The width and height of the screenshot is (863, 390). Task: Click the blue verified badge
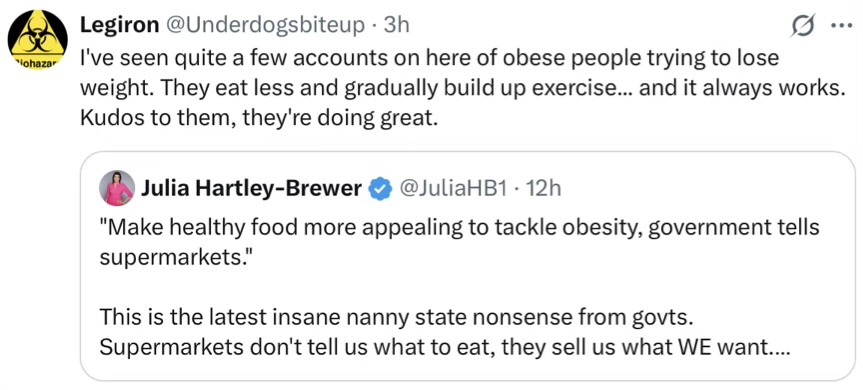pyautogui.click(x=379, y=190)
